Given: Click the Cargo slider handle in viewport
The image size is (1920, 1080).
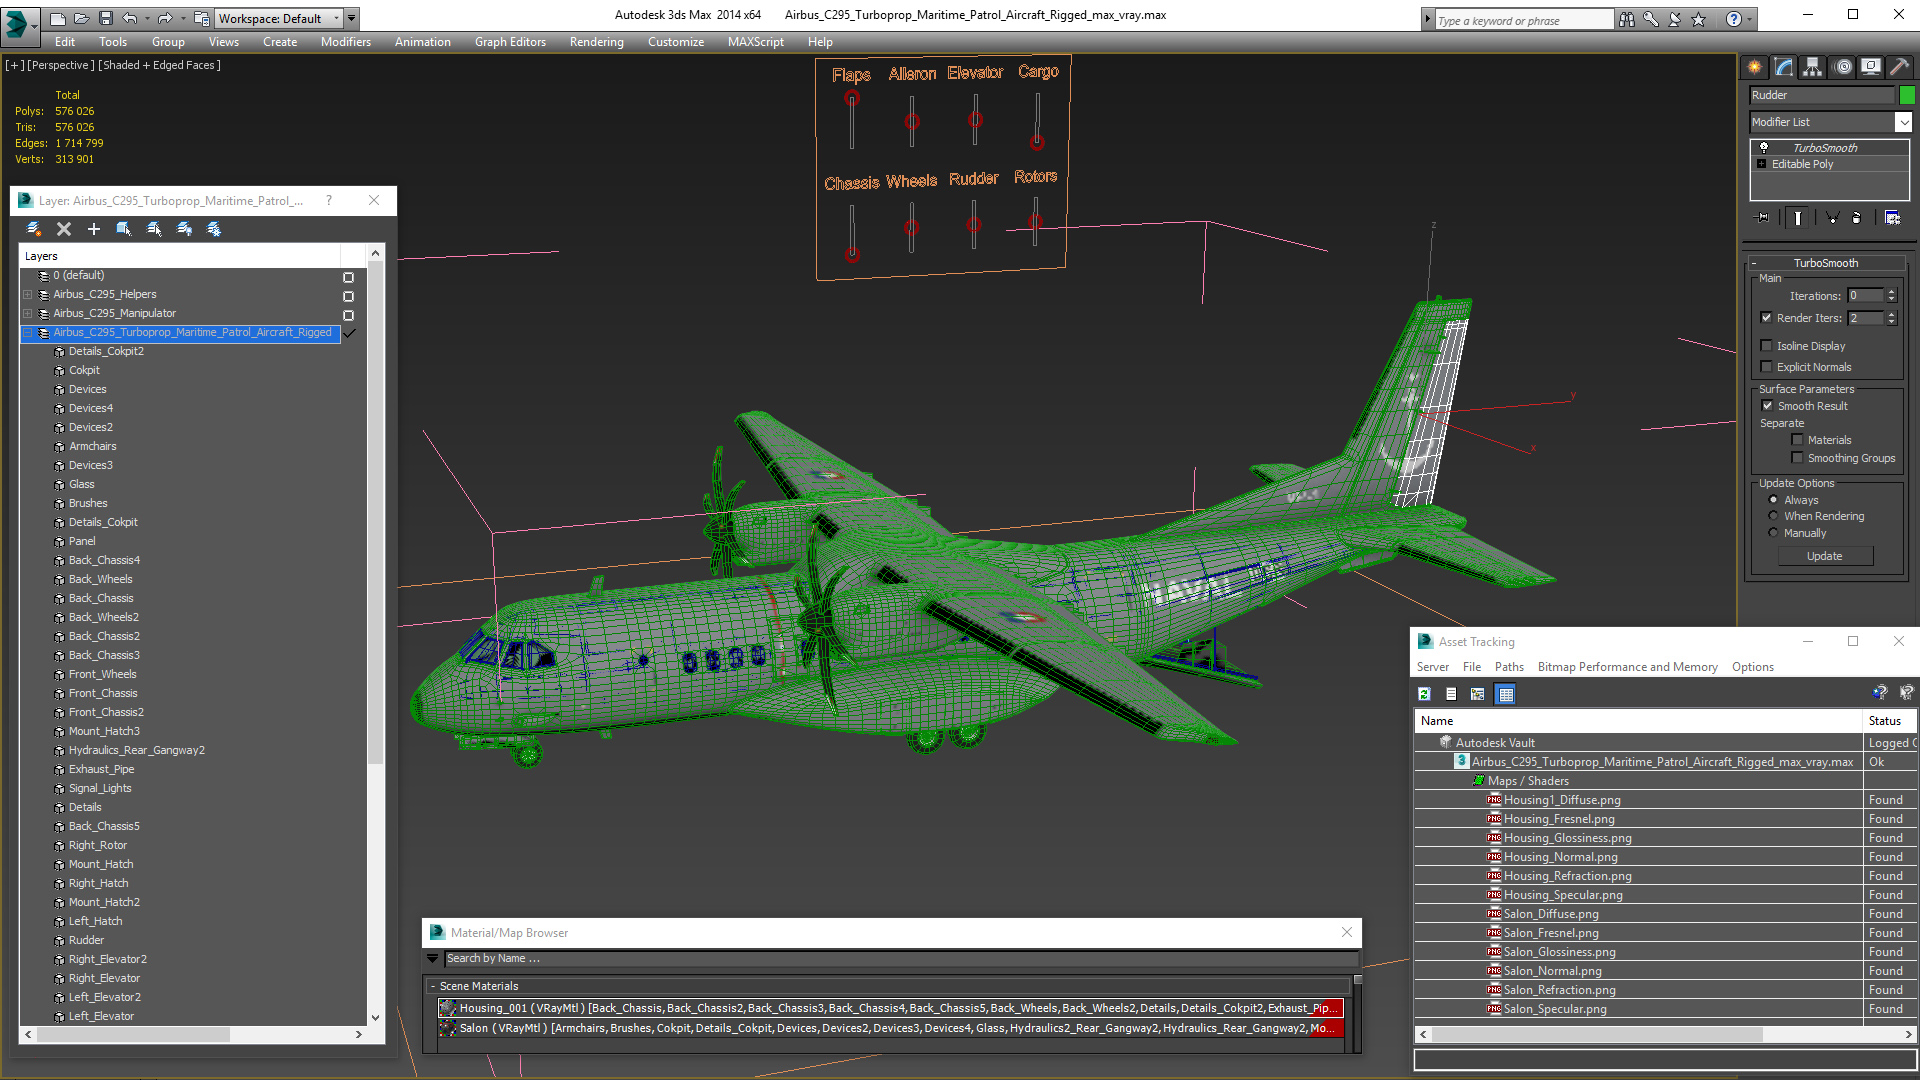Looking at the screenshot, I should pos(1037,142).
